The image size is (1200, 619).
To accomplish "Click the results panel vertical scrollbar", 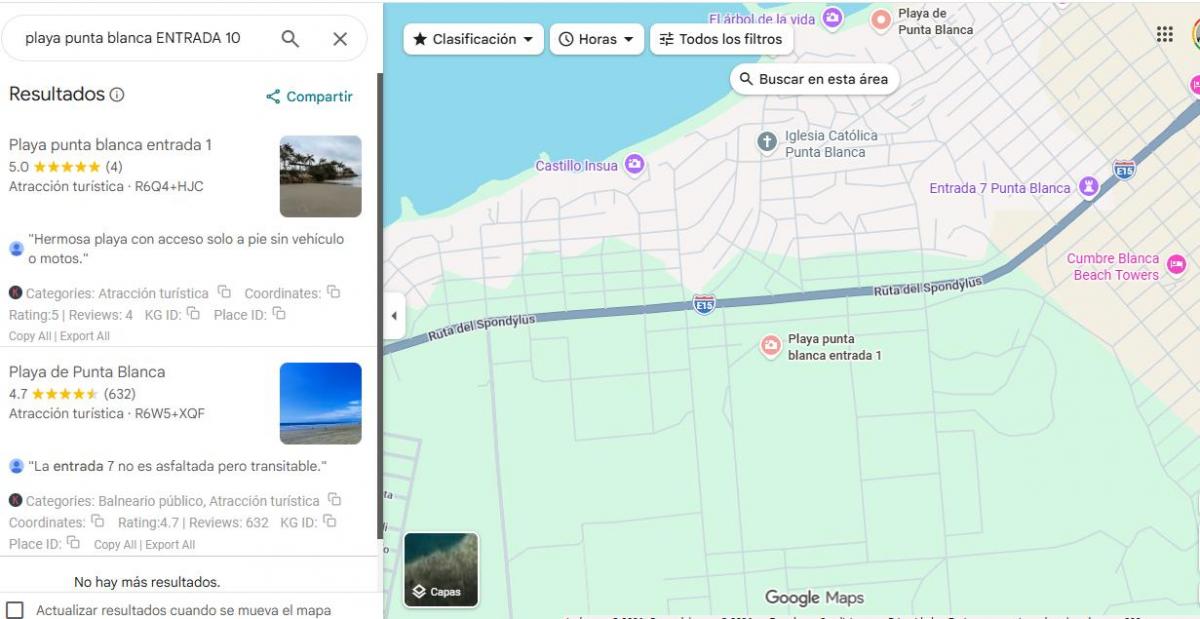I will point(379,306).
